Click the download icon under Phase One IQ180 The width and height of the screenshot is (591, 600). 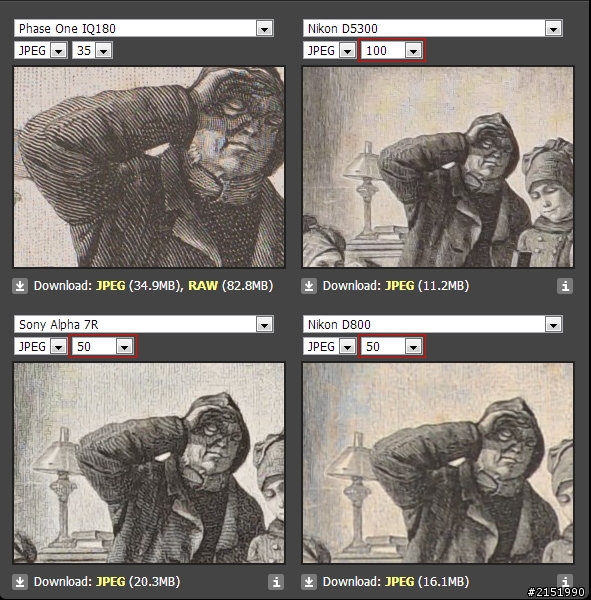click(x=20, y=286)
